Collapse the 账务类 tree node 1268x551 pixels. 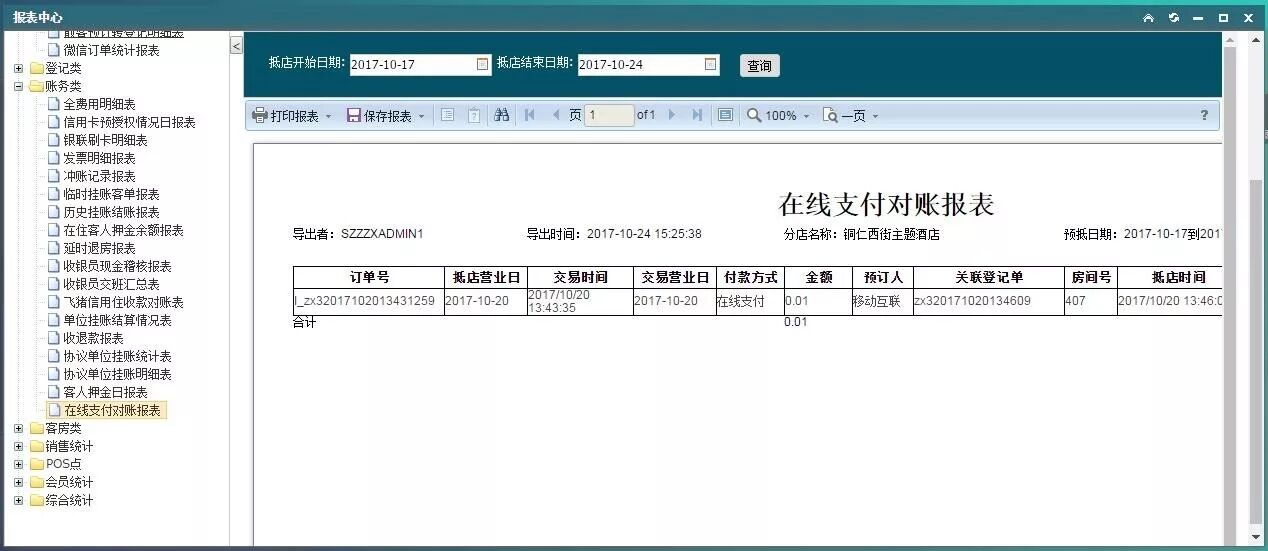point(19,86)
